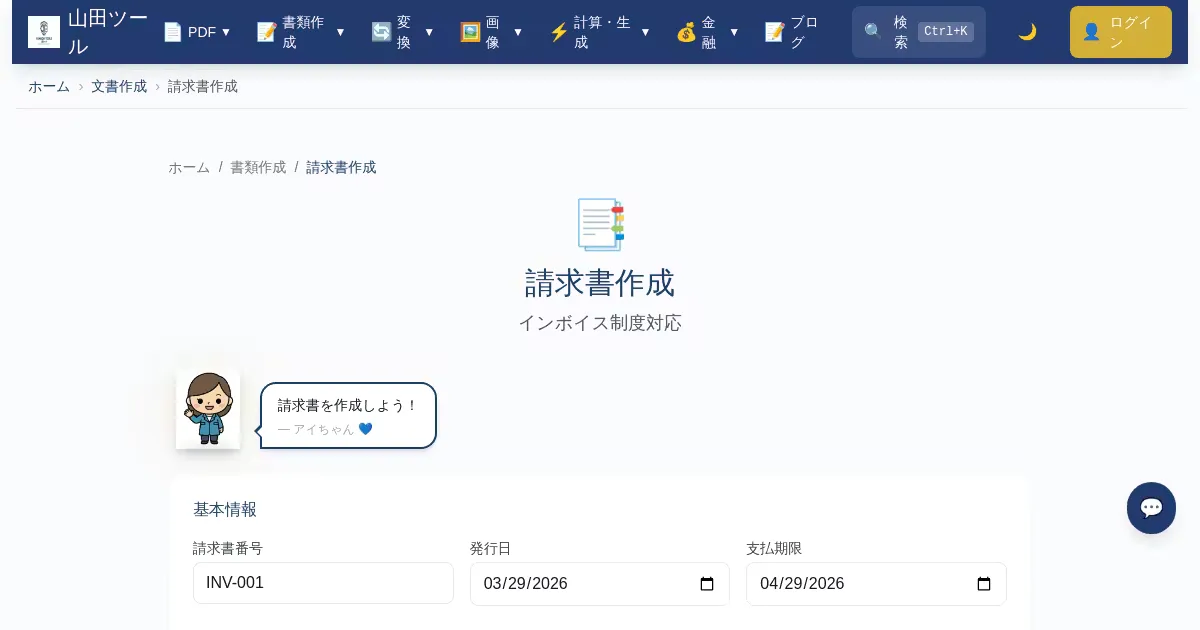Viewport: 1200px width, 630px height.
Task: Go to the ブログ page
Action: (x=791, y=32)
